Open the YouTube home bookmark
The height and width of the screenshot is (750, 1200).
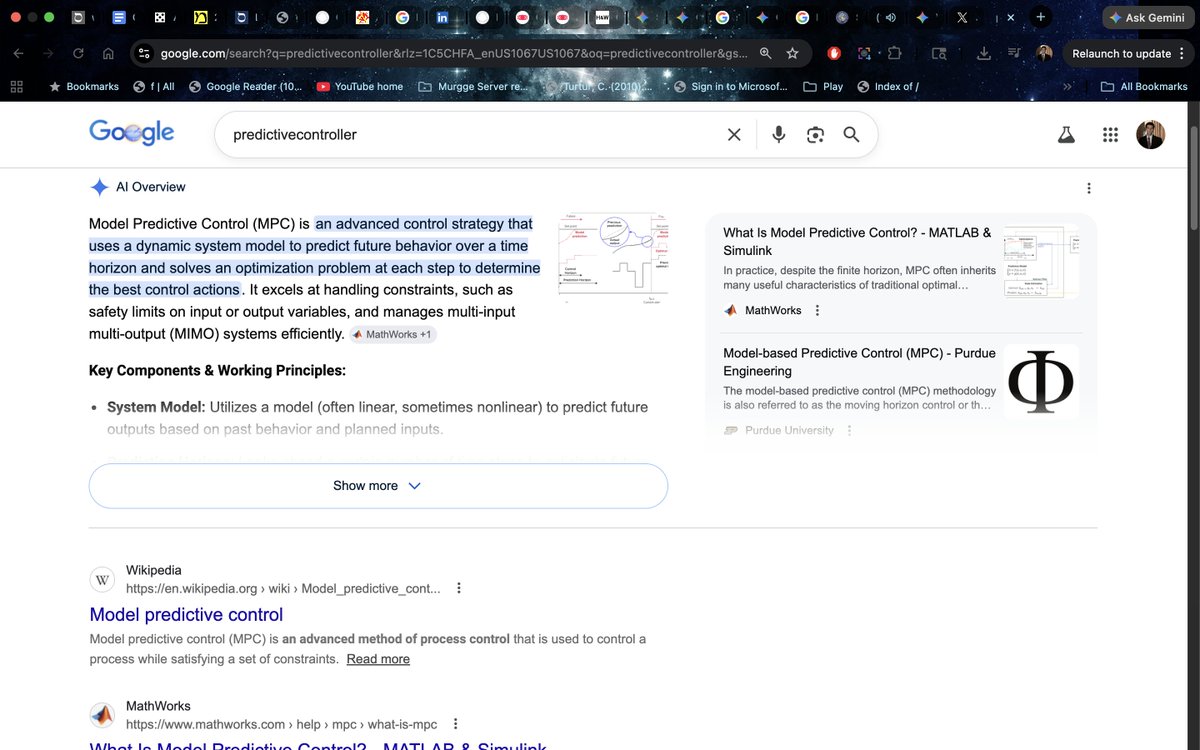(359, 87)
